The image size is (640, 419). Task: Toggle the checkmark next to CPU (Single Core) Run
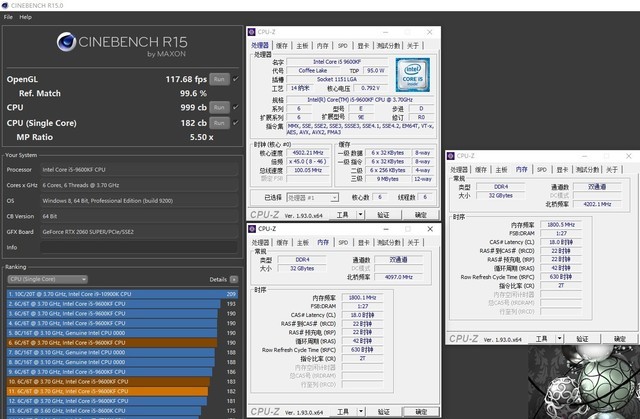click(236, 123)
